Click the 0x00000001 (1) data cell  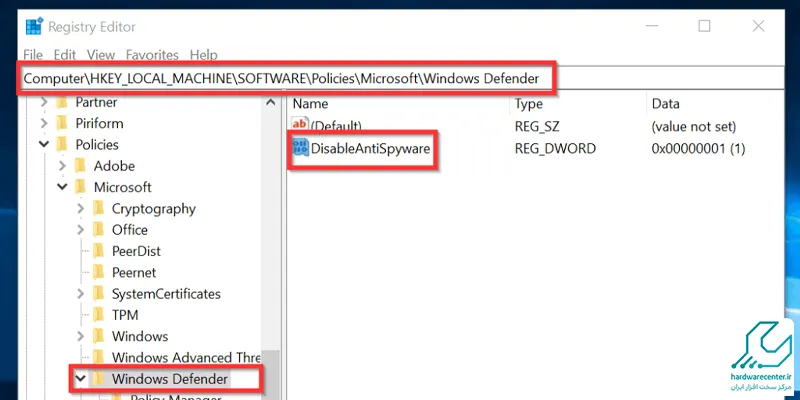click(x=698, y=149)
